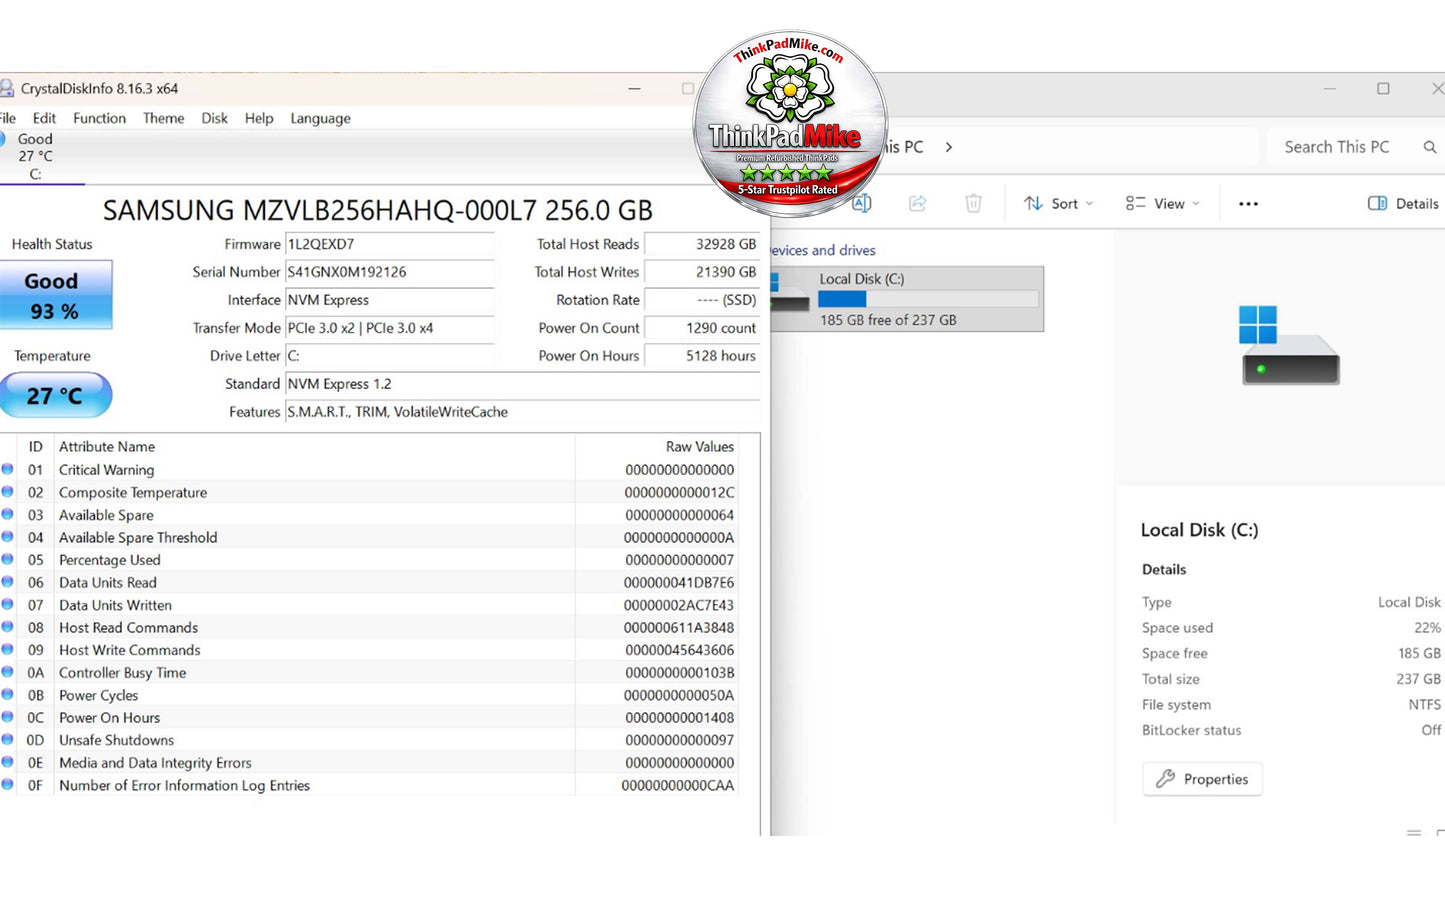The image size is (1445, 908).
Task: Open the Theme menu
Action: tap(163, 118)
